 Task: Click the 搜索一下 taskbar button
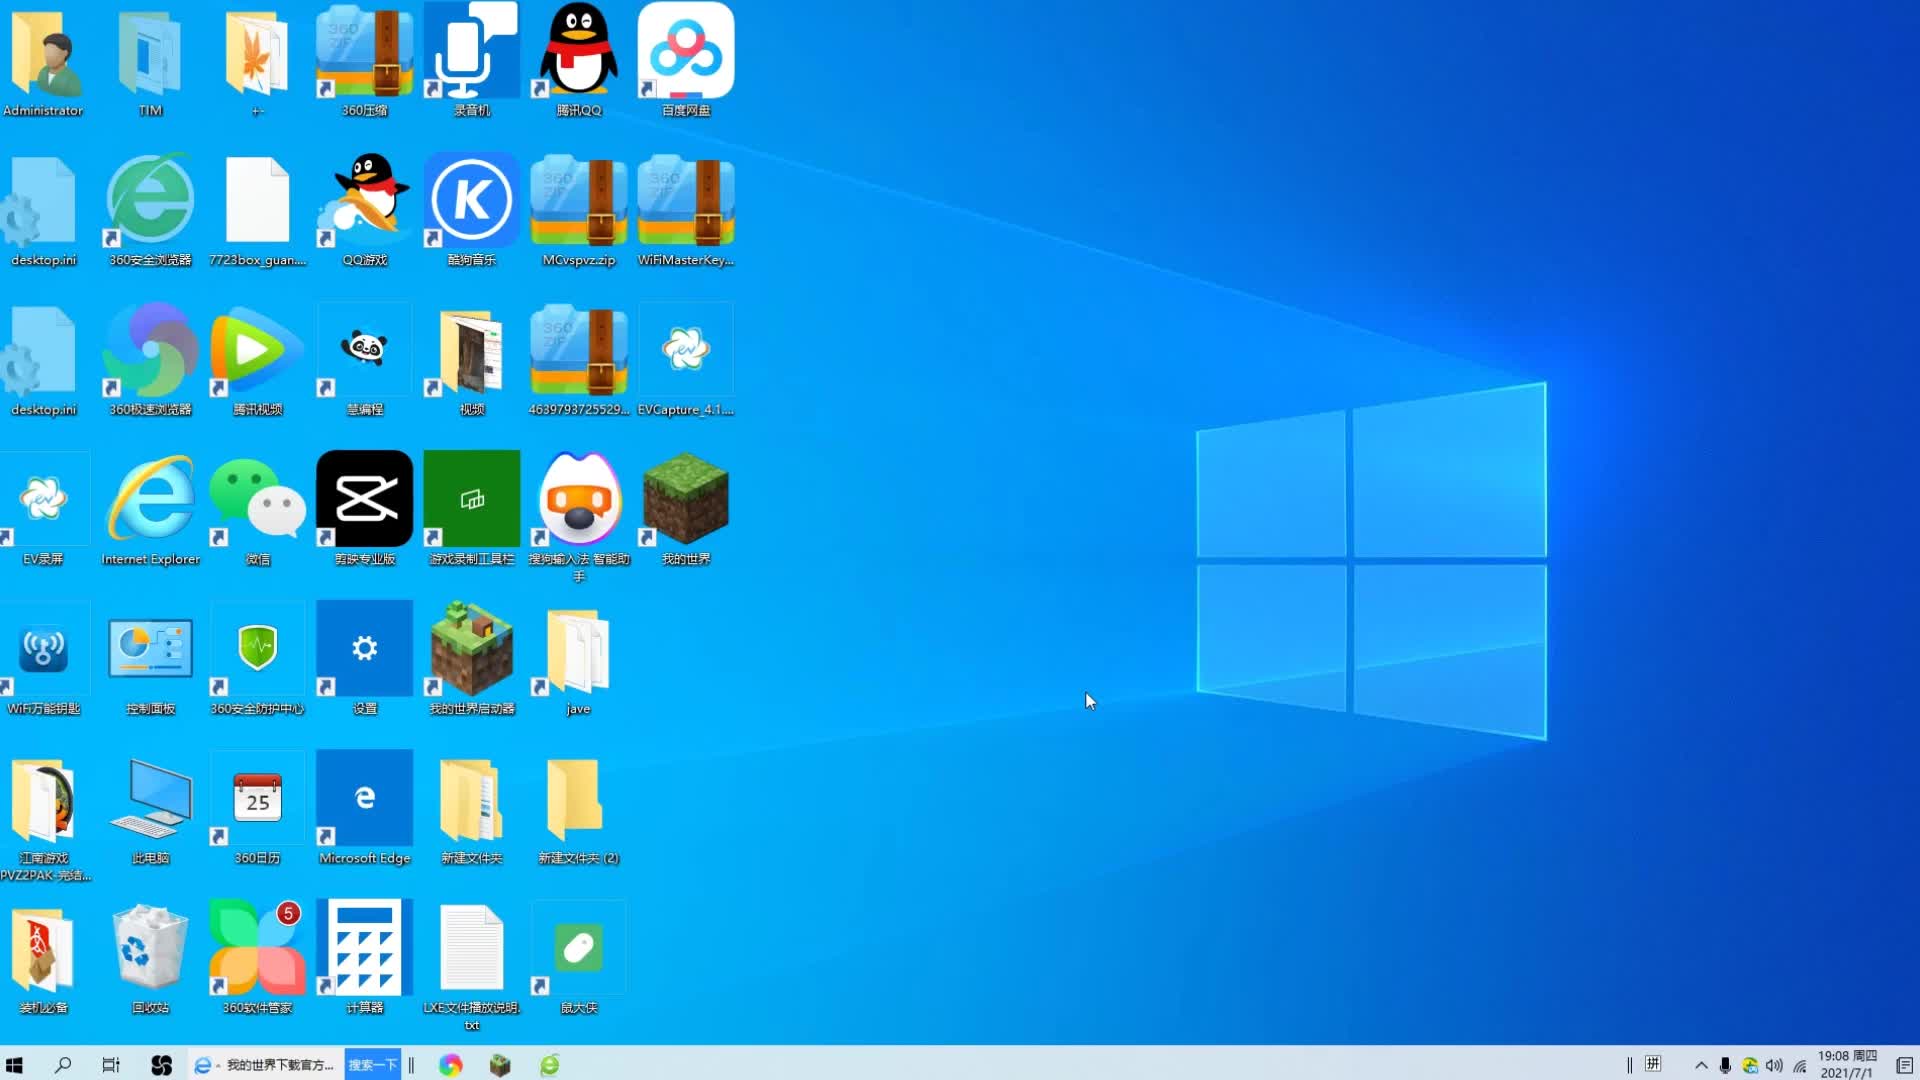(x=372, y=1065)
